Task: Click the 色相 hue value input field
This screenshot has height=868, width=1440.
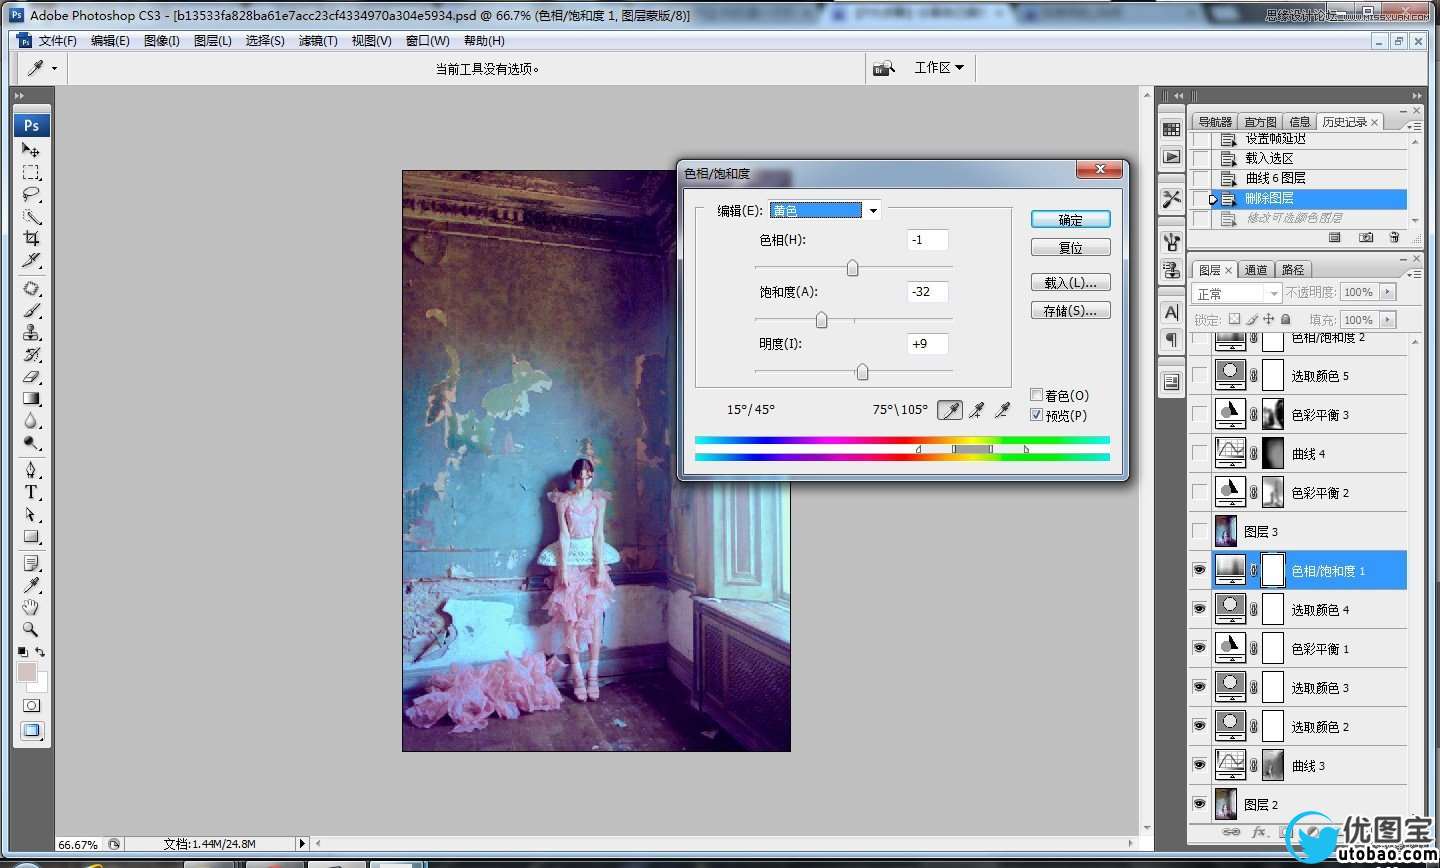Action: pos(927,240)
